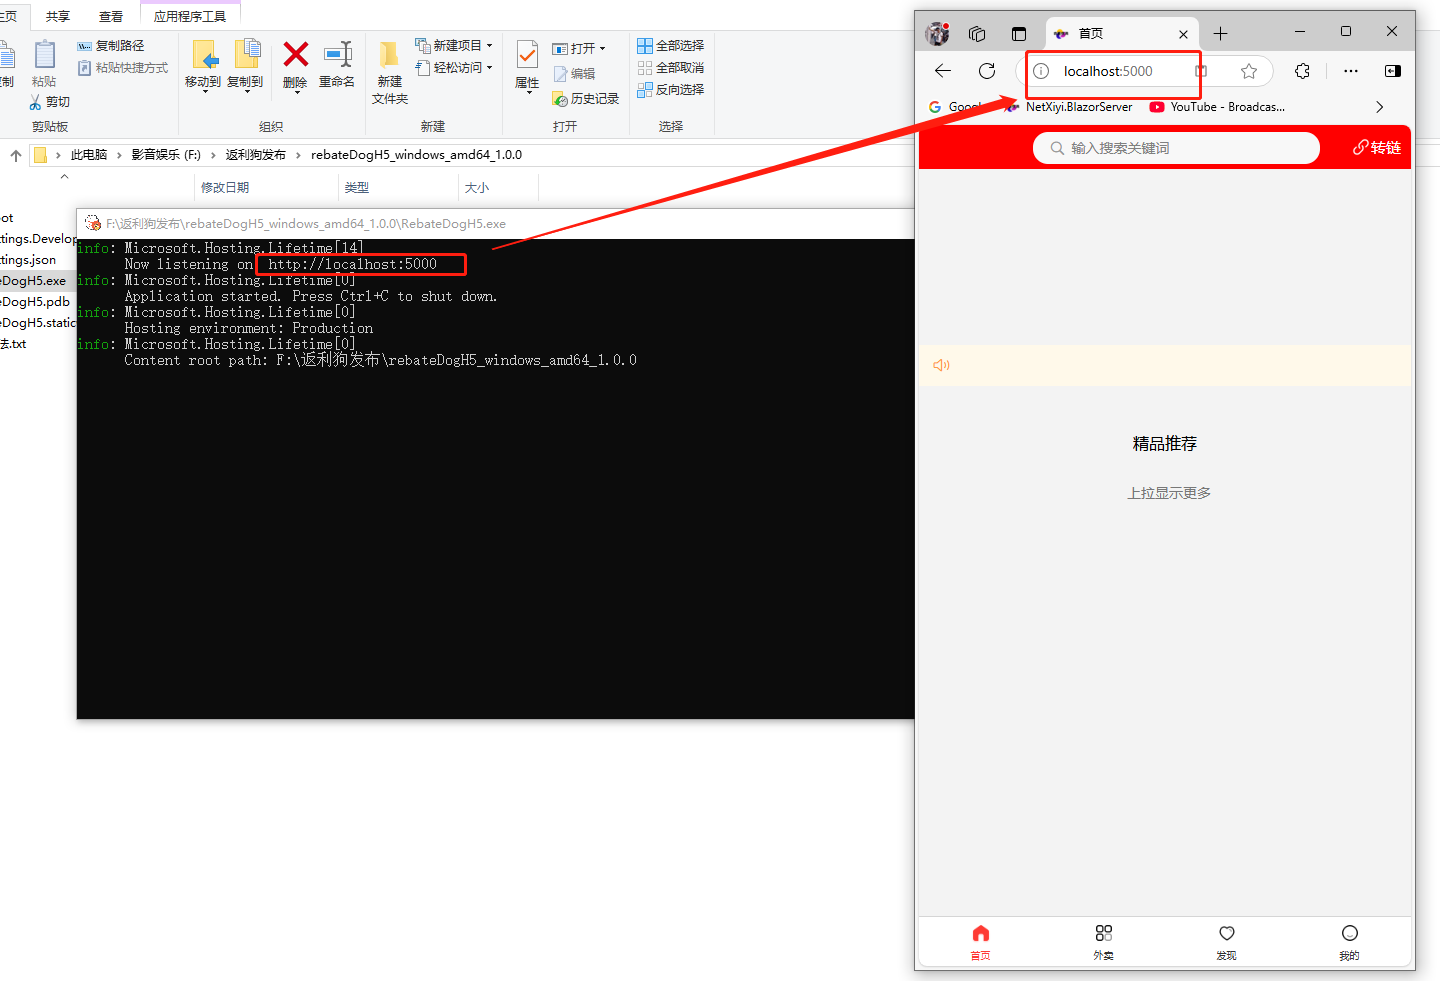Refresh the browser page

(987, 71)
